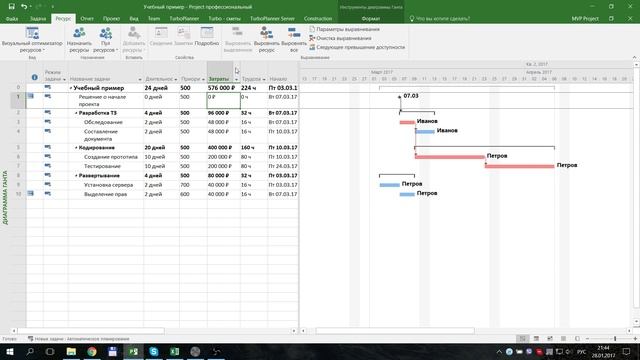Open the TurboPlanner Server tab

coord(272,19)
